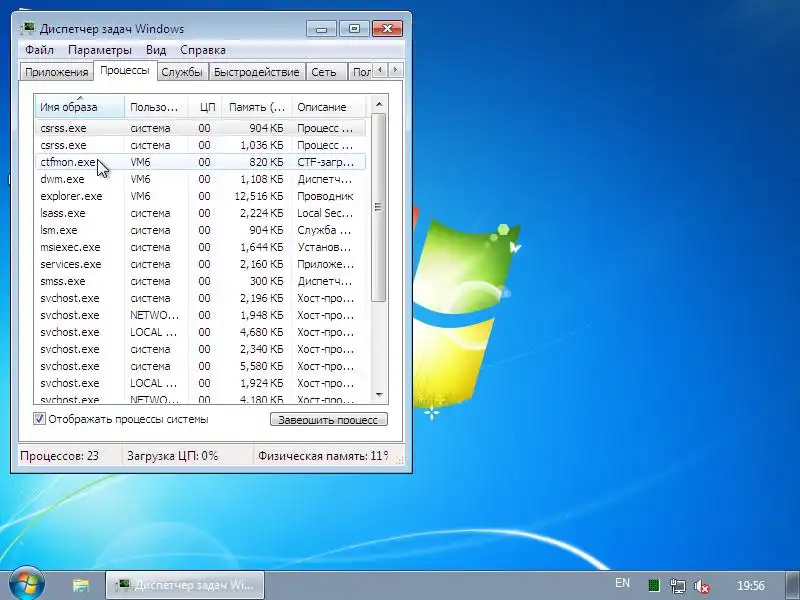This screenshot has height=600, width=800.
Task: Select the services.exe process
Action: (x=200, y=264)
